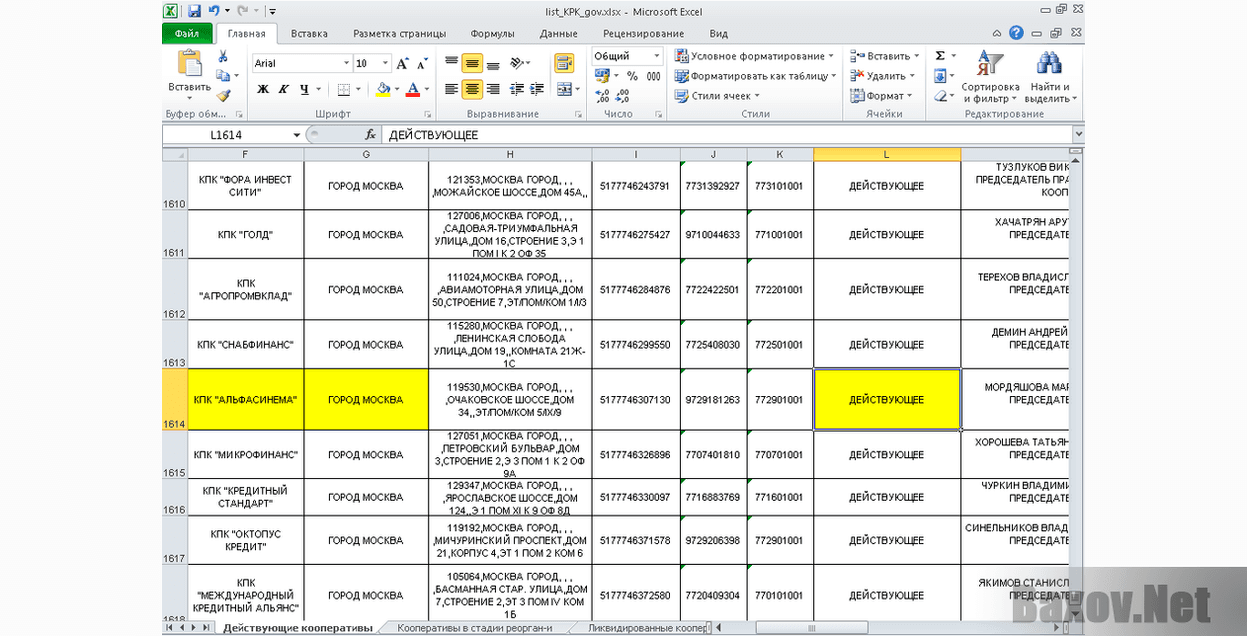Viewport: 1247px width, 636px height.
Task: Expand the Общий number format dropdown
Action: pyautogui.click(x=658, y=56)
